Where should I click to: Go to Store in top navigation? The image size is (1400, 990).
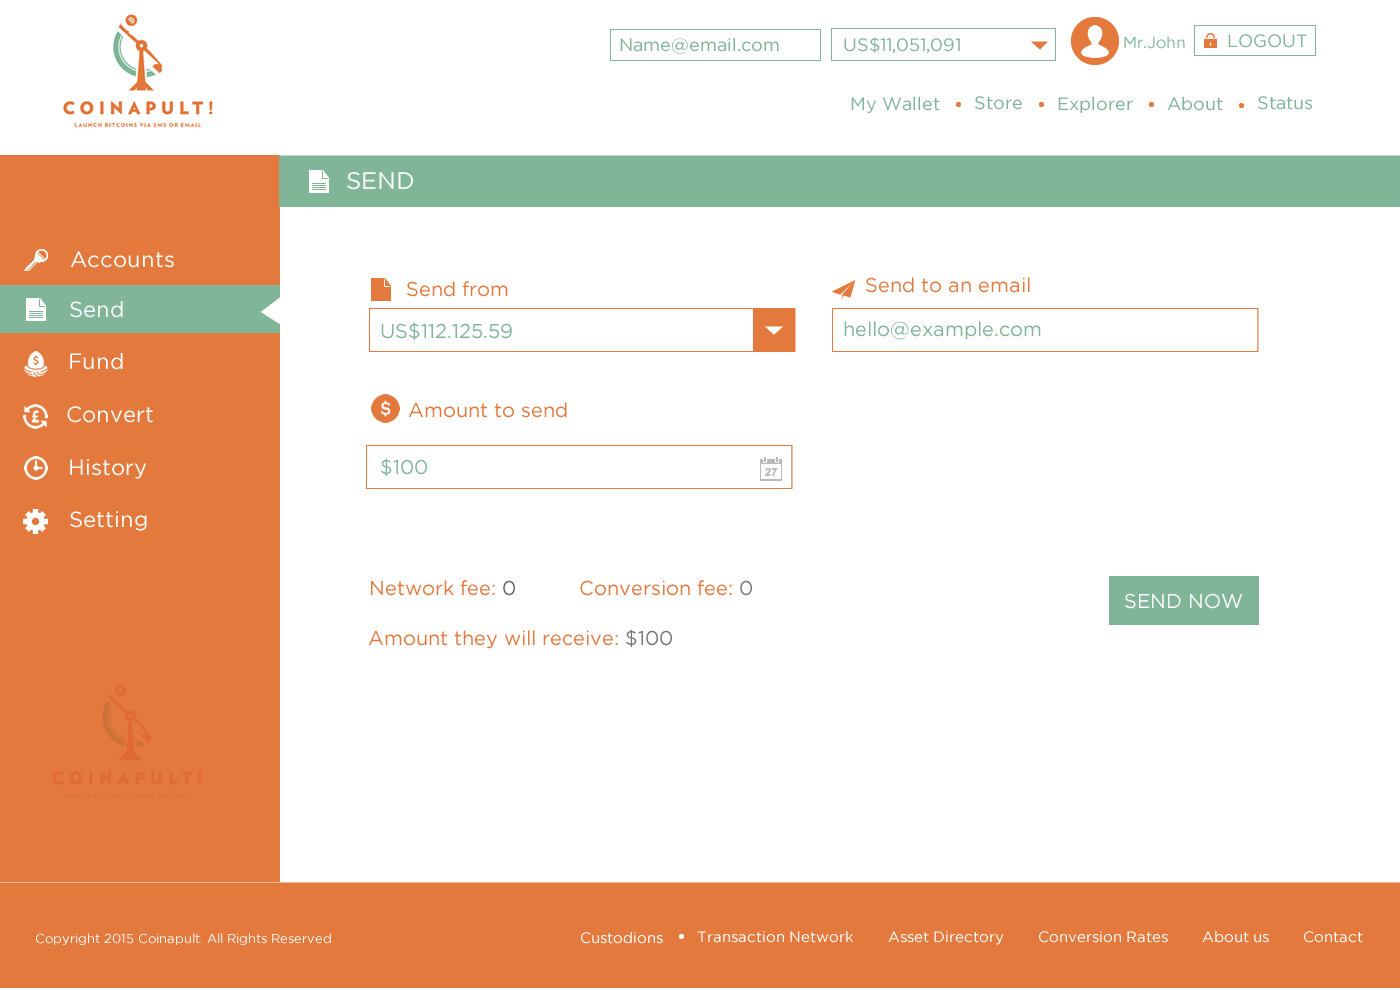point(998,103)
